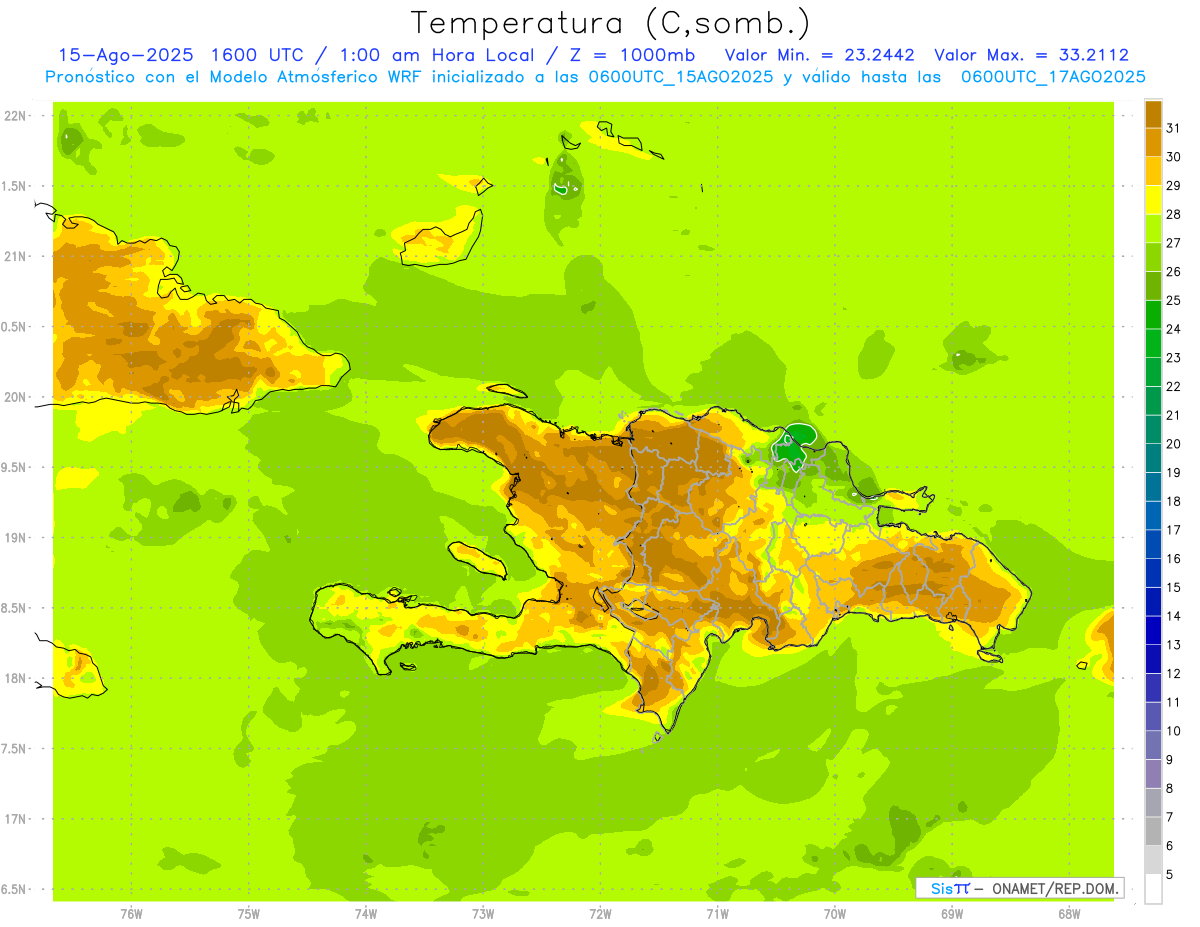The image size is (1200, 927).
Task: Click the legend value "9"
Action: 1170,760
